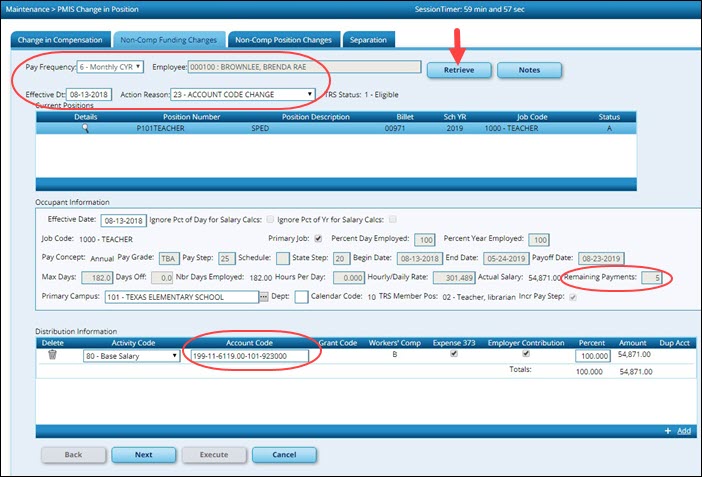Go to the Separation tab

[x=368, y=39]
